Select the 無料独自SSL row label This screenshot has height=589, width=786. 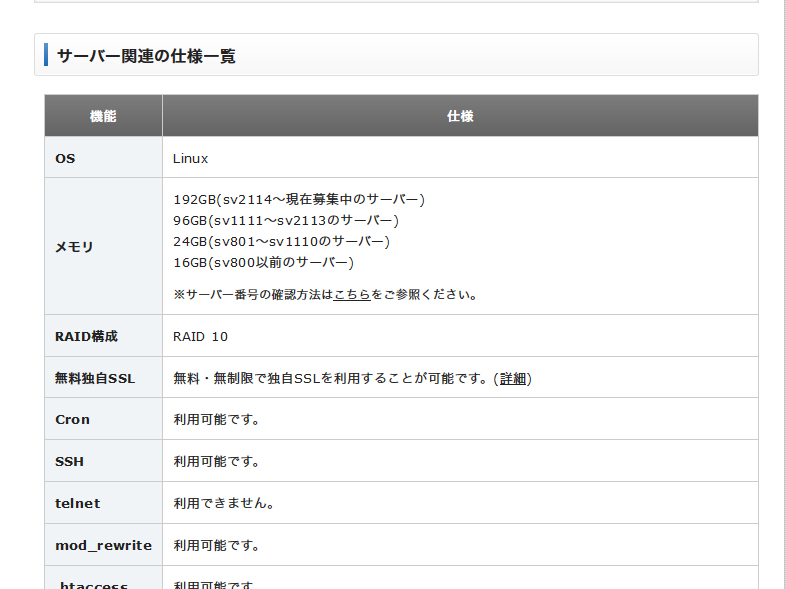pyautogui.click(x=95, y=379)
